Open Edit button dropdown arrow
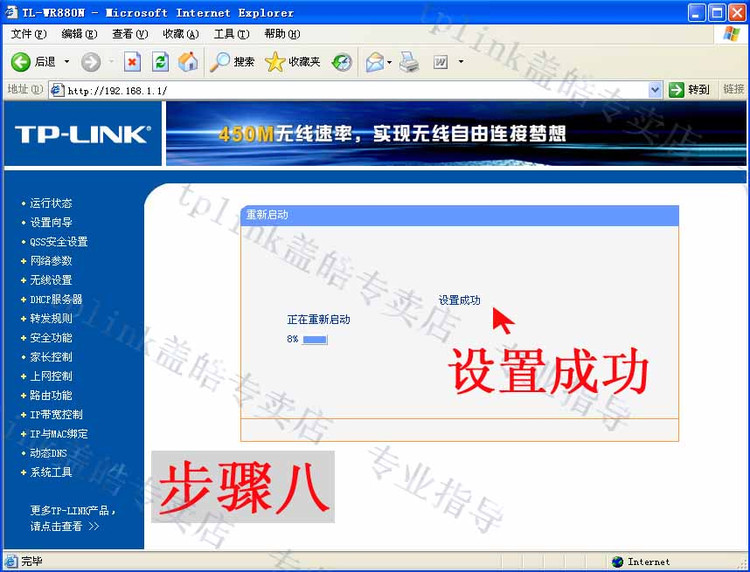This screenshot has height=572, width=750. click(x=461, y=62)
